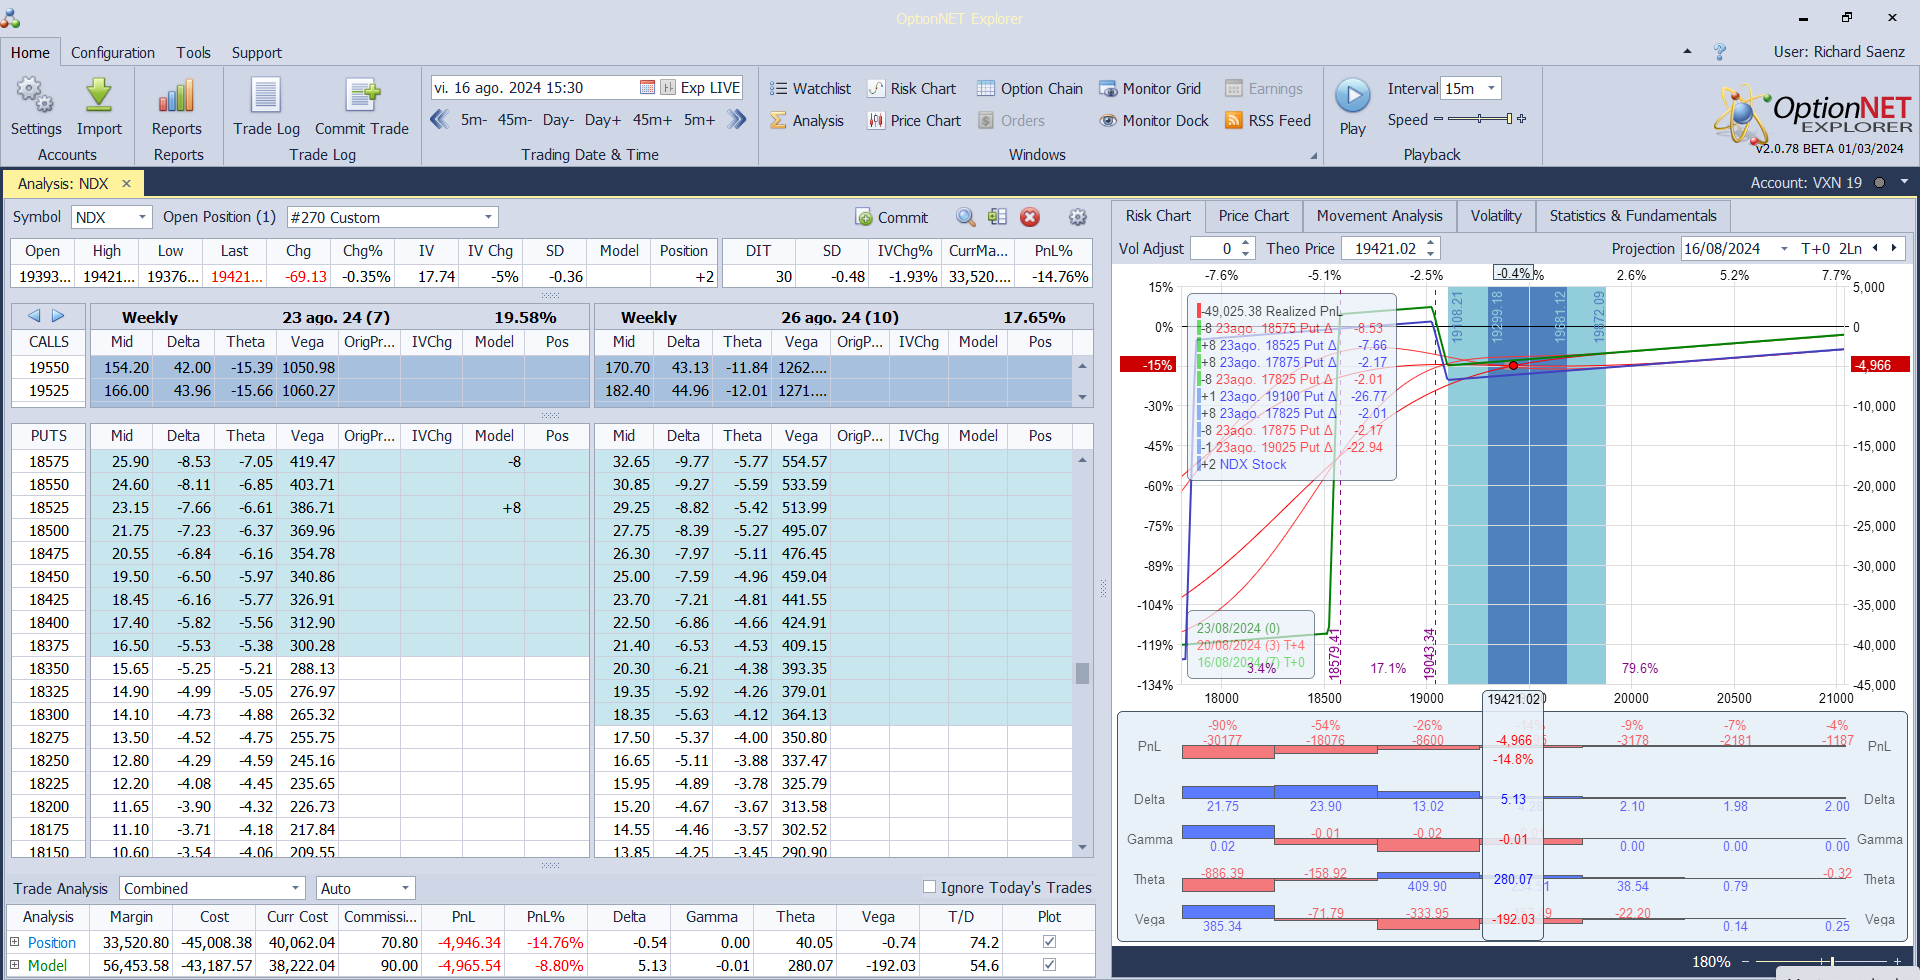Open the Symbol NDX dropdown

pos(142,217)
